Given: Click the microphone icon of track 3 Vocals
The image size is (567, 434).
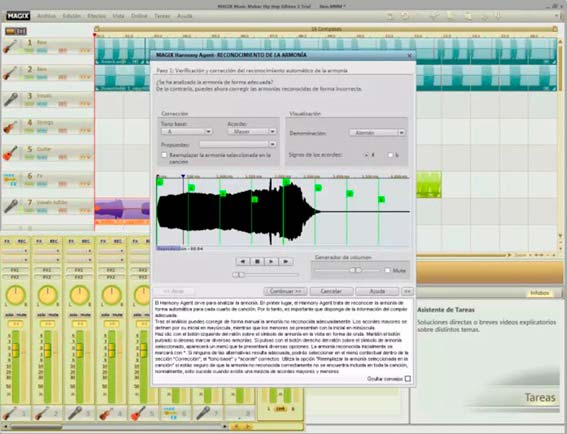Looking at the screenshot, I should (x=11, y=99).
